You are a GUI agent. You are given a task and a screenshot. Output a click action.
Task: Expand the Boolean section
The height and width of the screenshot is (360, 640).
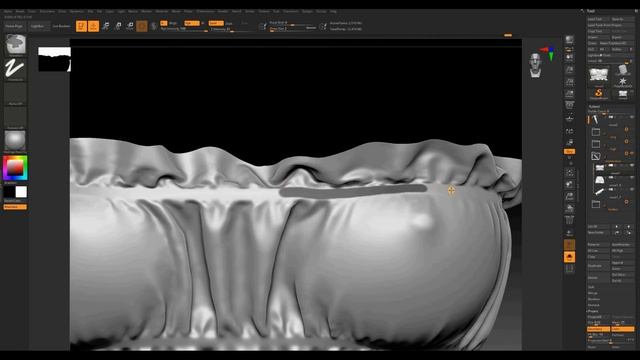(594, 299)
